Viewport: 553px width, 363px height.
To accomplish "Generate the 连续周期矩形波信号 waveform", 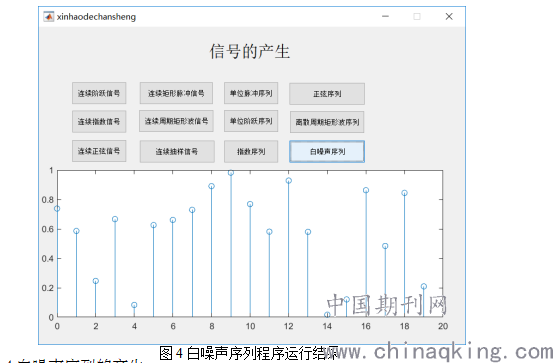I will pyautogui.click(x=176, y=121).
